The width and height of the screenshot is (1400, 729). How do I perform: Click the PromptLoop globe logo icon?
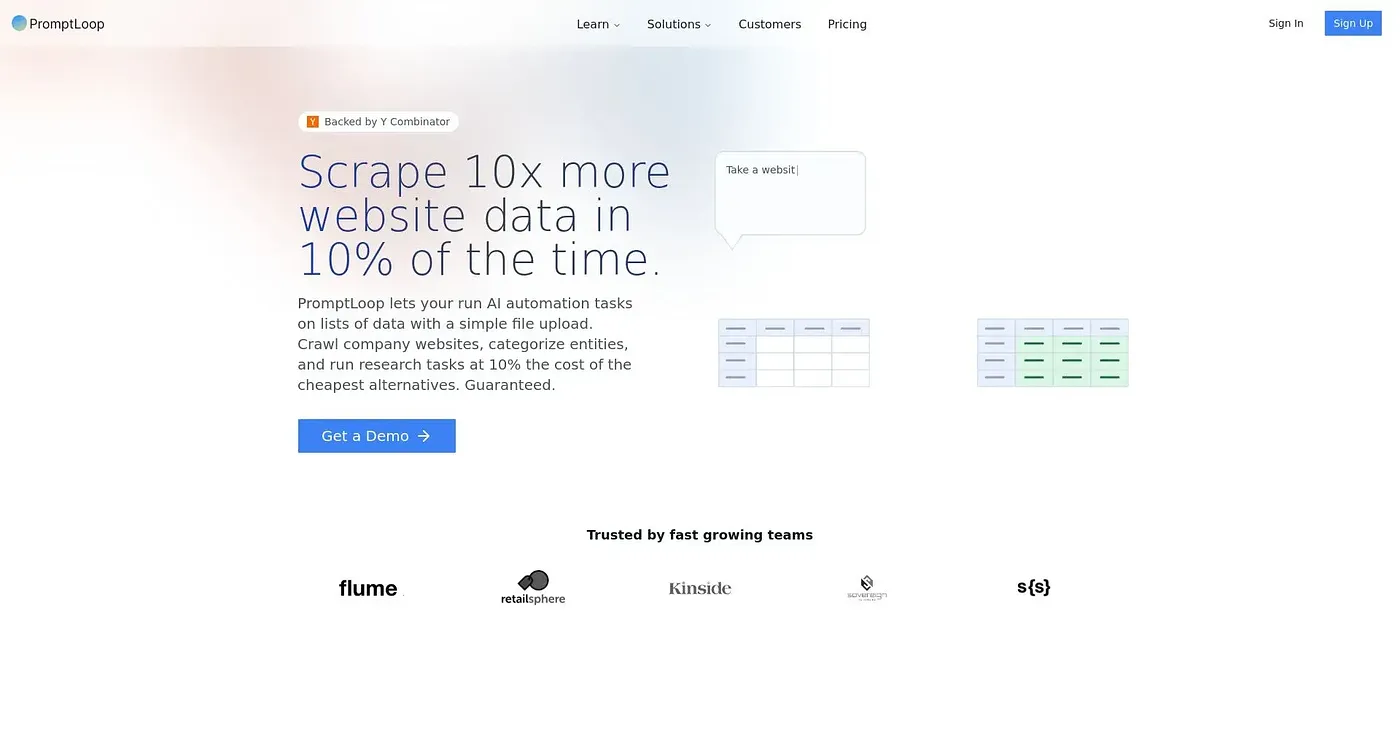pos(19,23)
